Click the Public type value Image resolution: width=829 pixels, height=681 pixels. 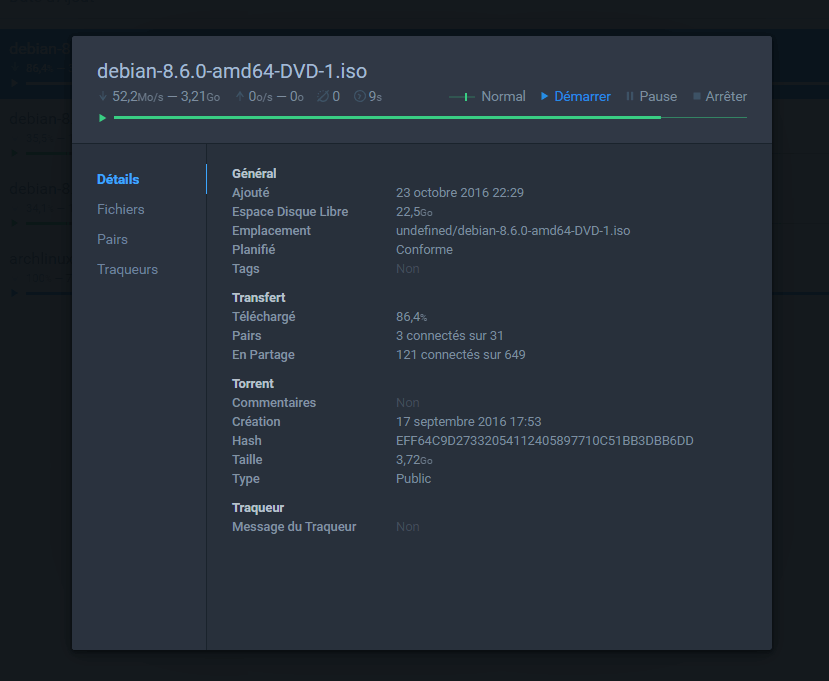[413, 478]
